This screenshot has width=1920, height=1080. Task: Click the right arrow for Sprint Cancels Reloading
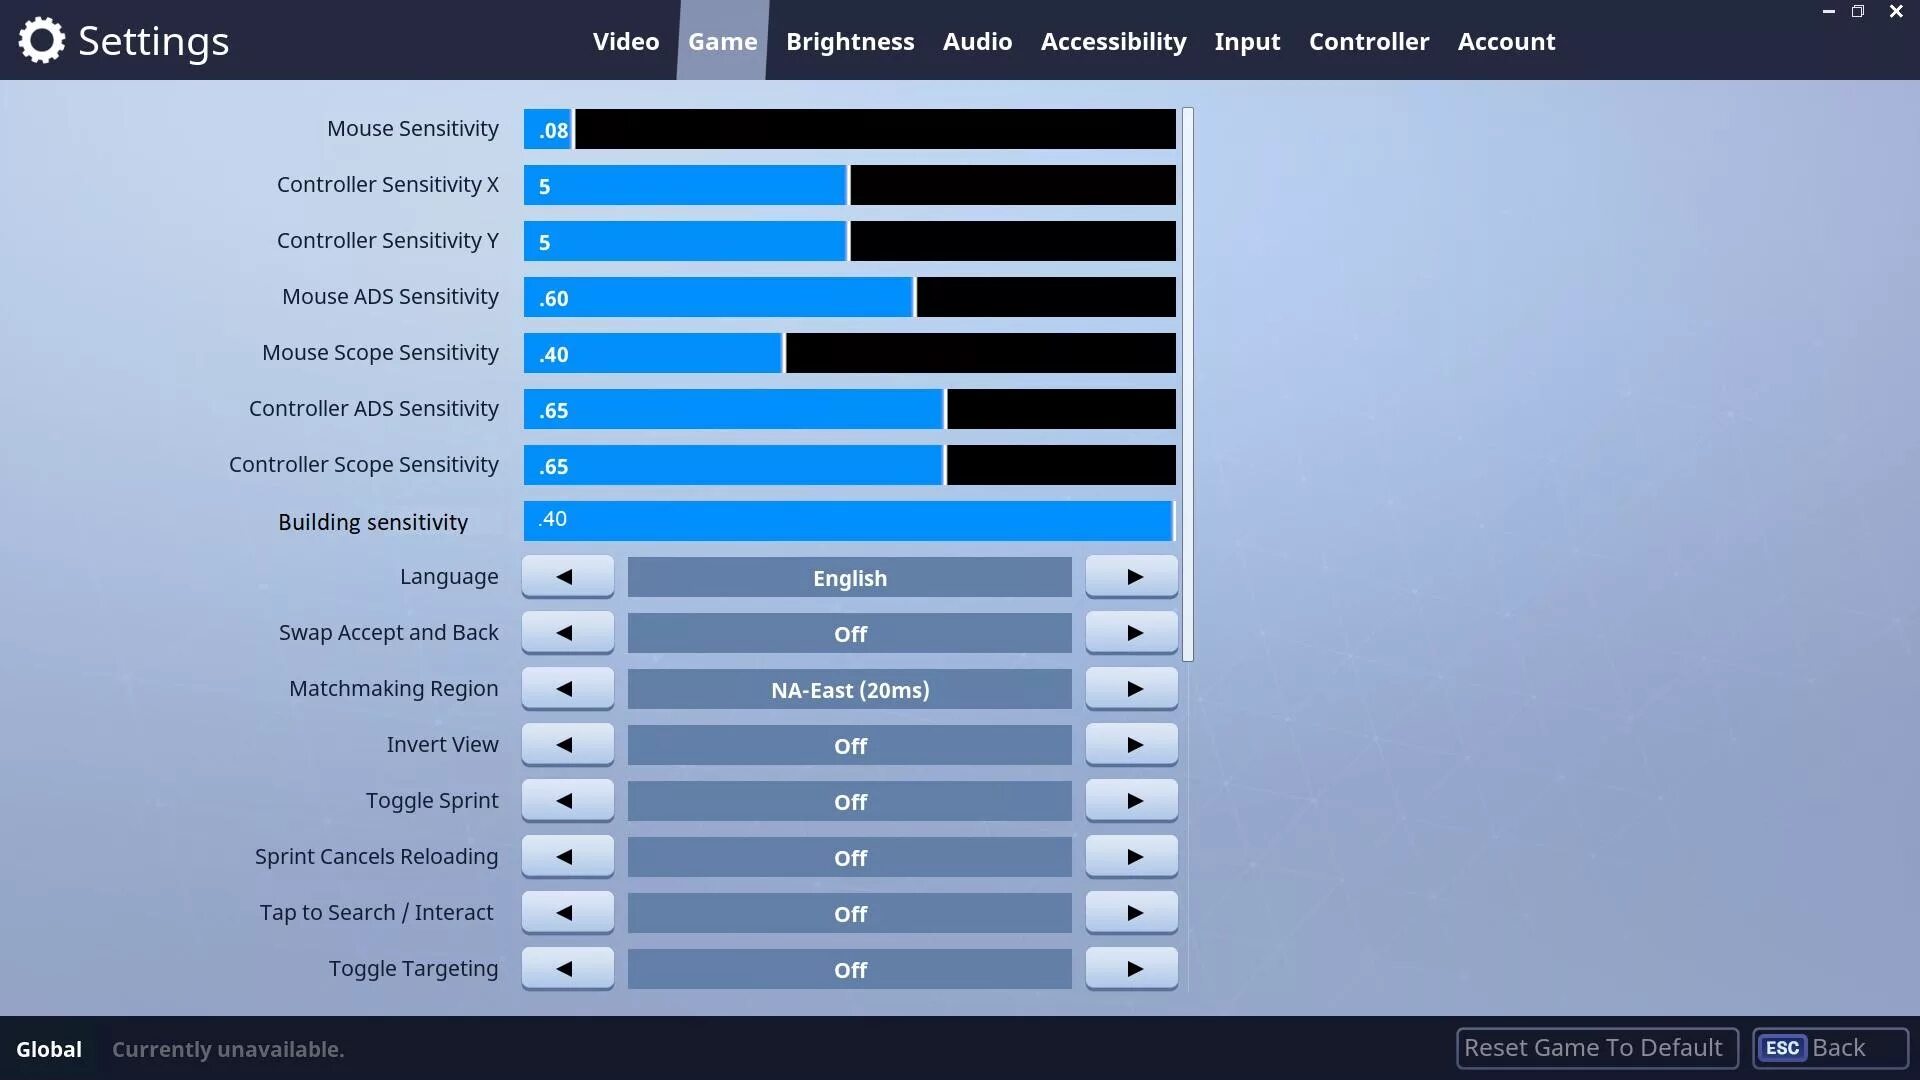1130,856
